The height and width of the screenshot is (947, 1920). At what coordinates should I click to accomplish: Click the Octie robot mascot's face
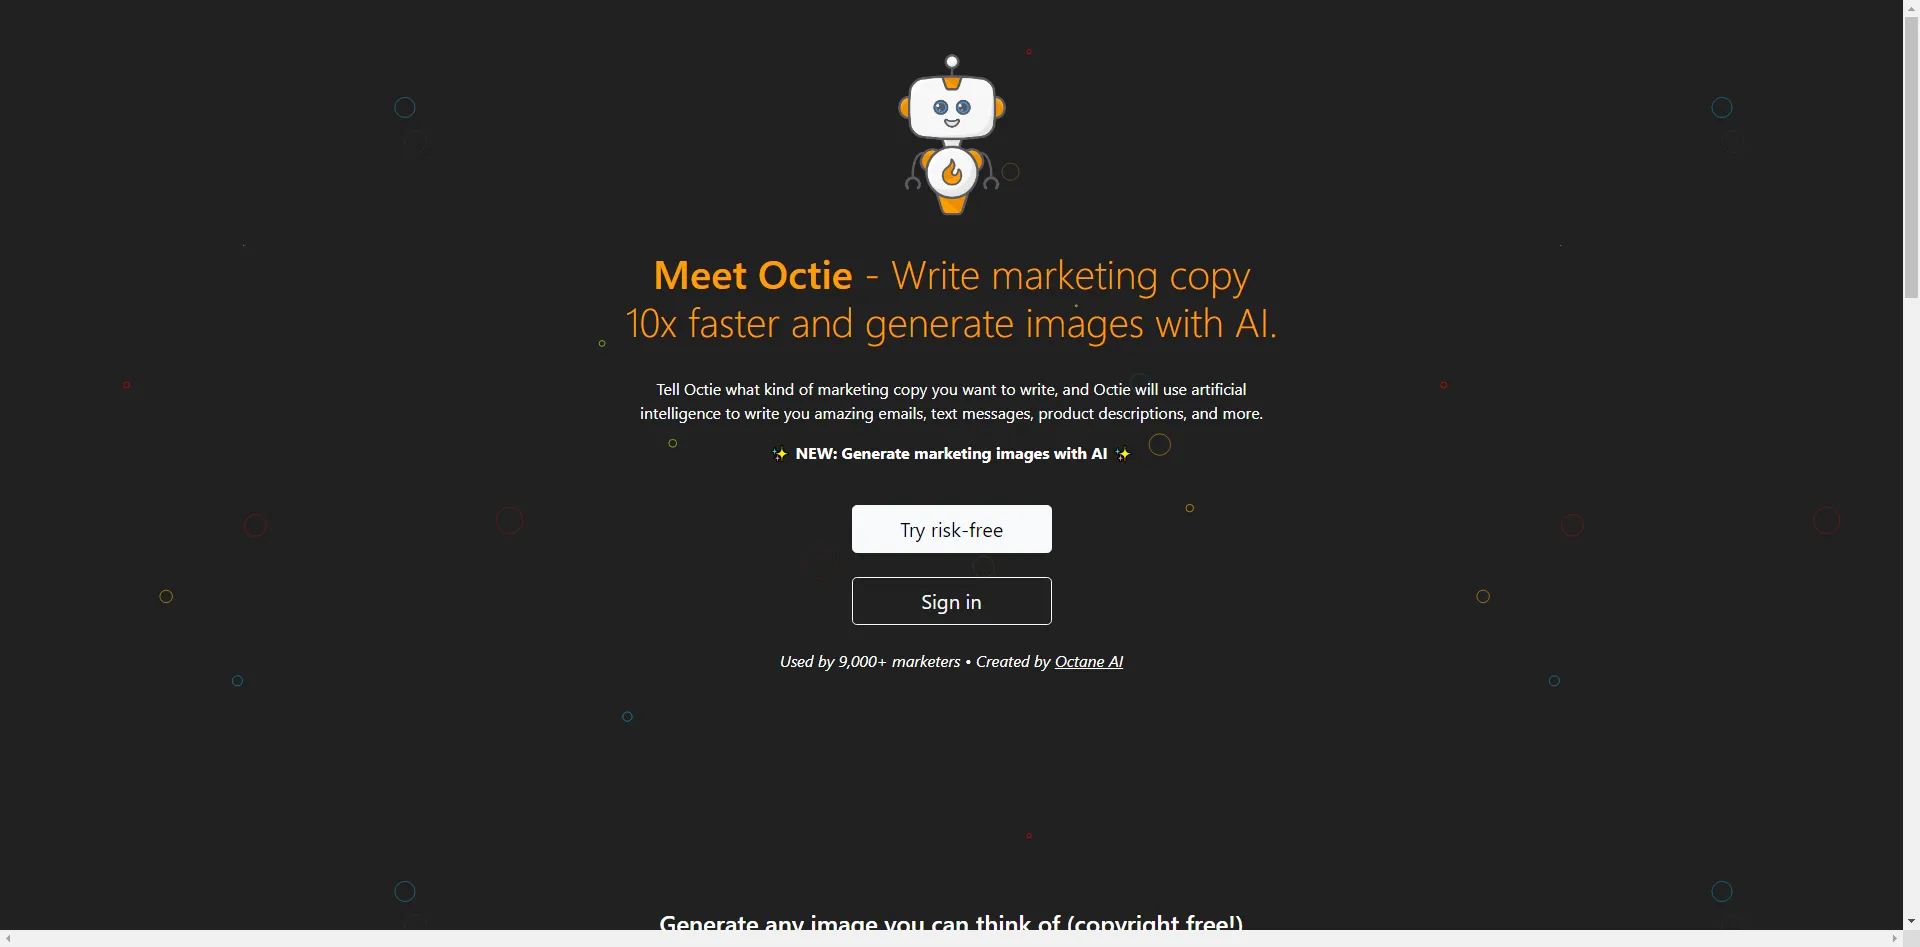[x=952, y=108]
